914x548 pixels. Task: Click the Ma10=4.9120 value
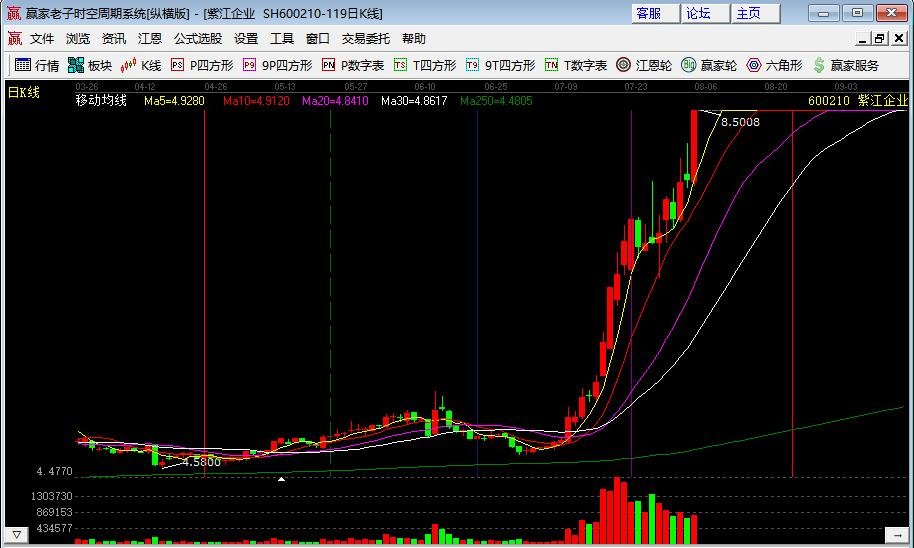[x=256, y=101]
